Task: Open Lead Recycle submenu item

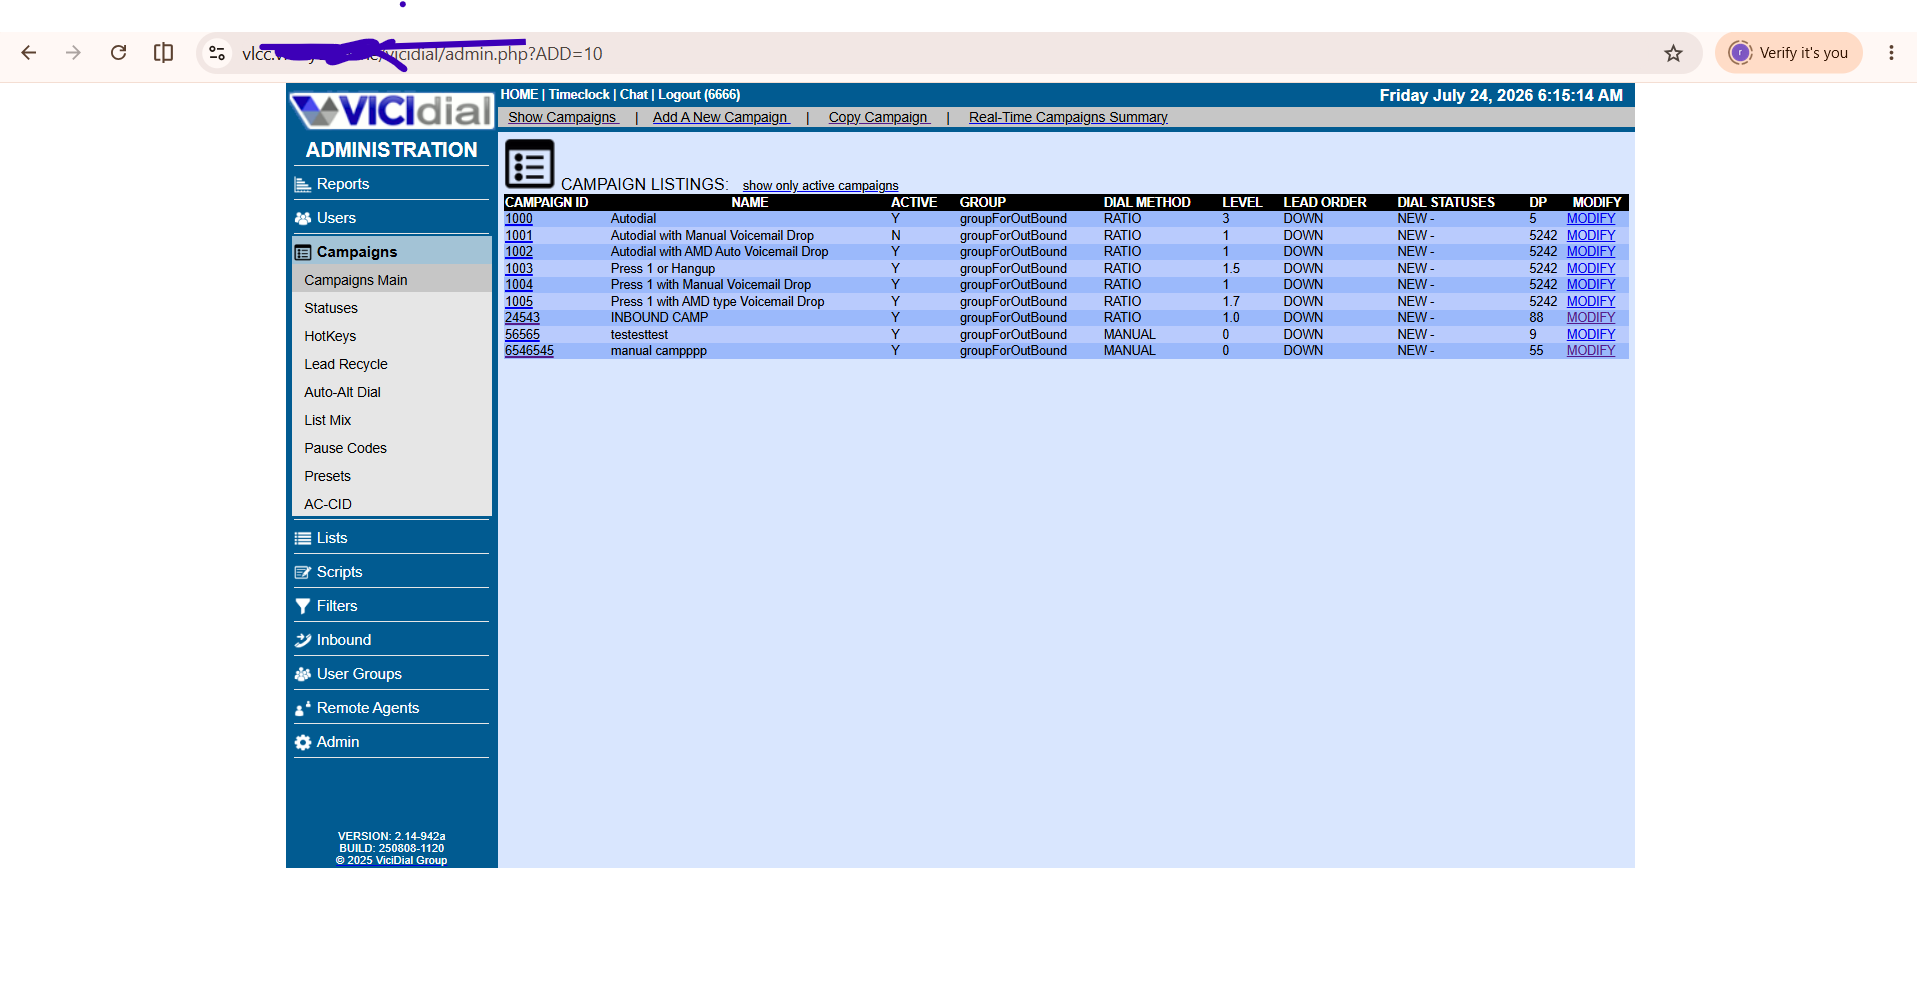Action: [x=346, y=364]
